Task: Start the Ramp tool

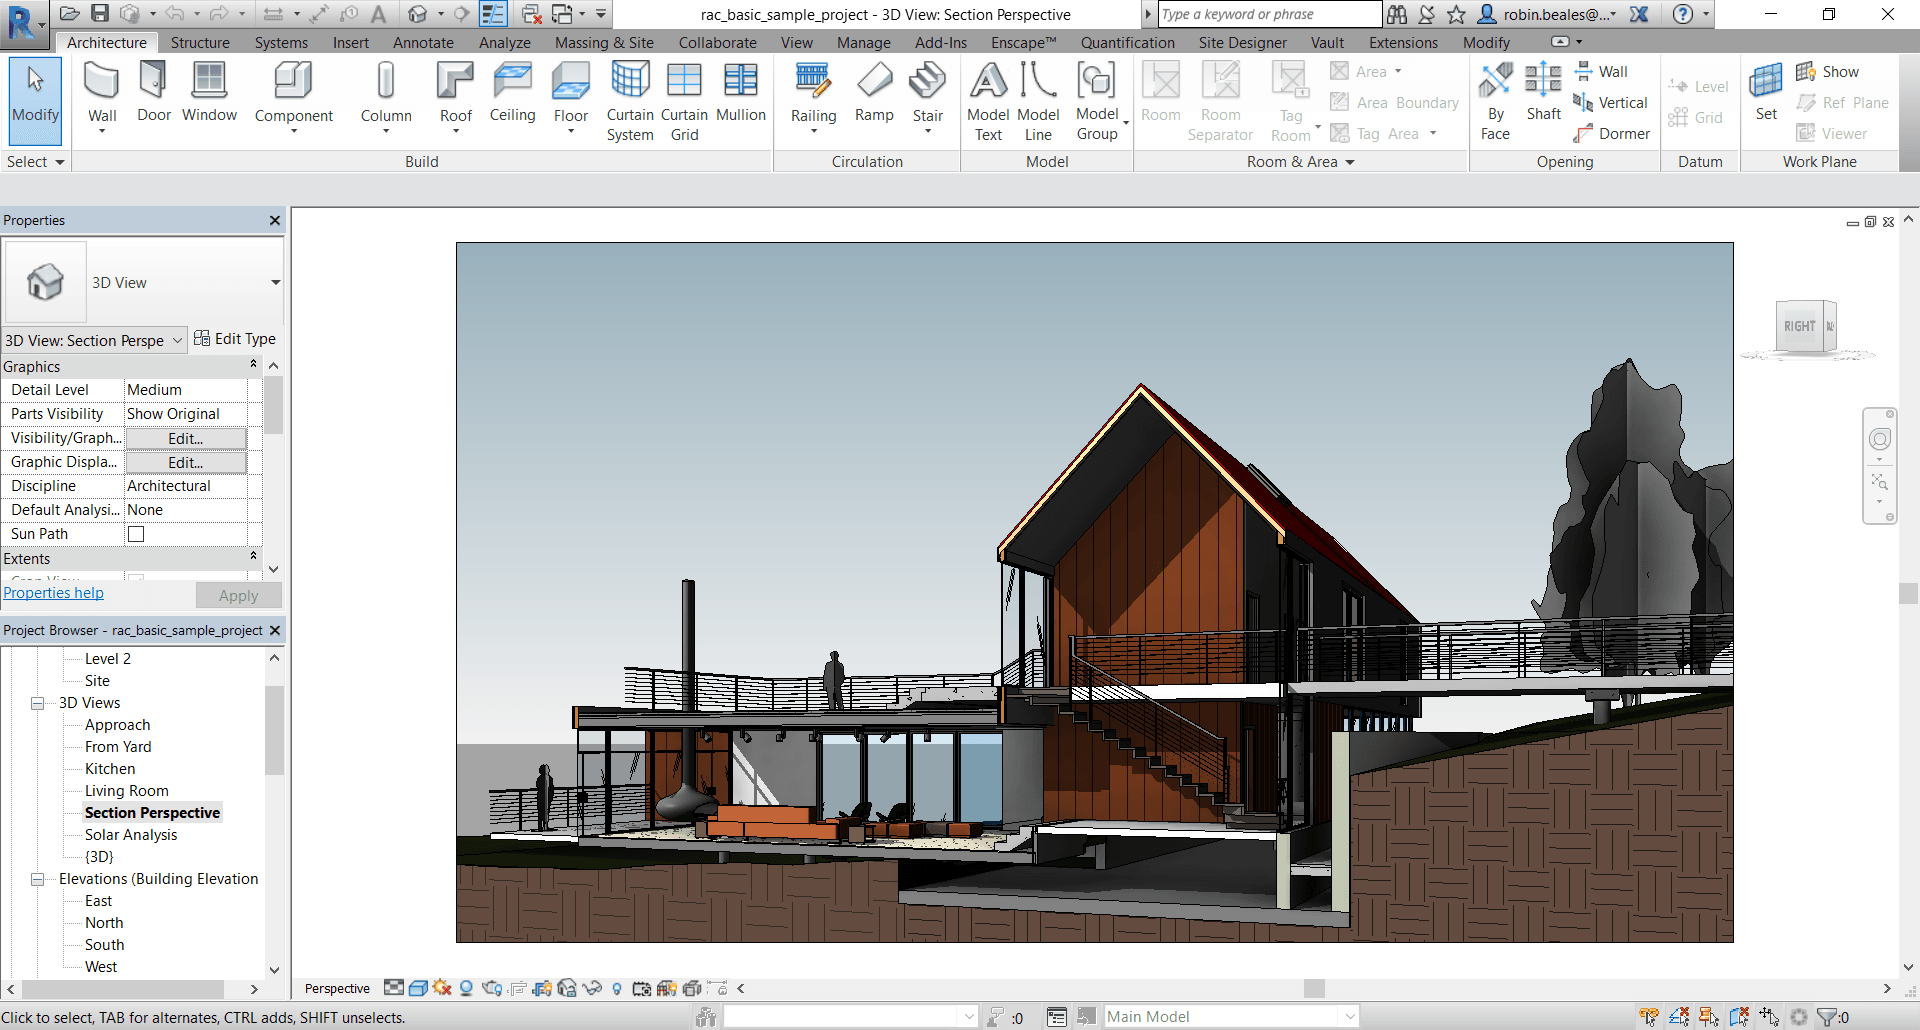Action: [x=874, y=90]
